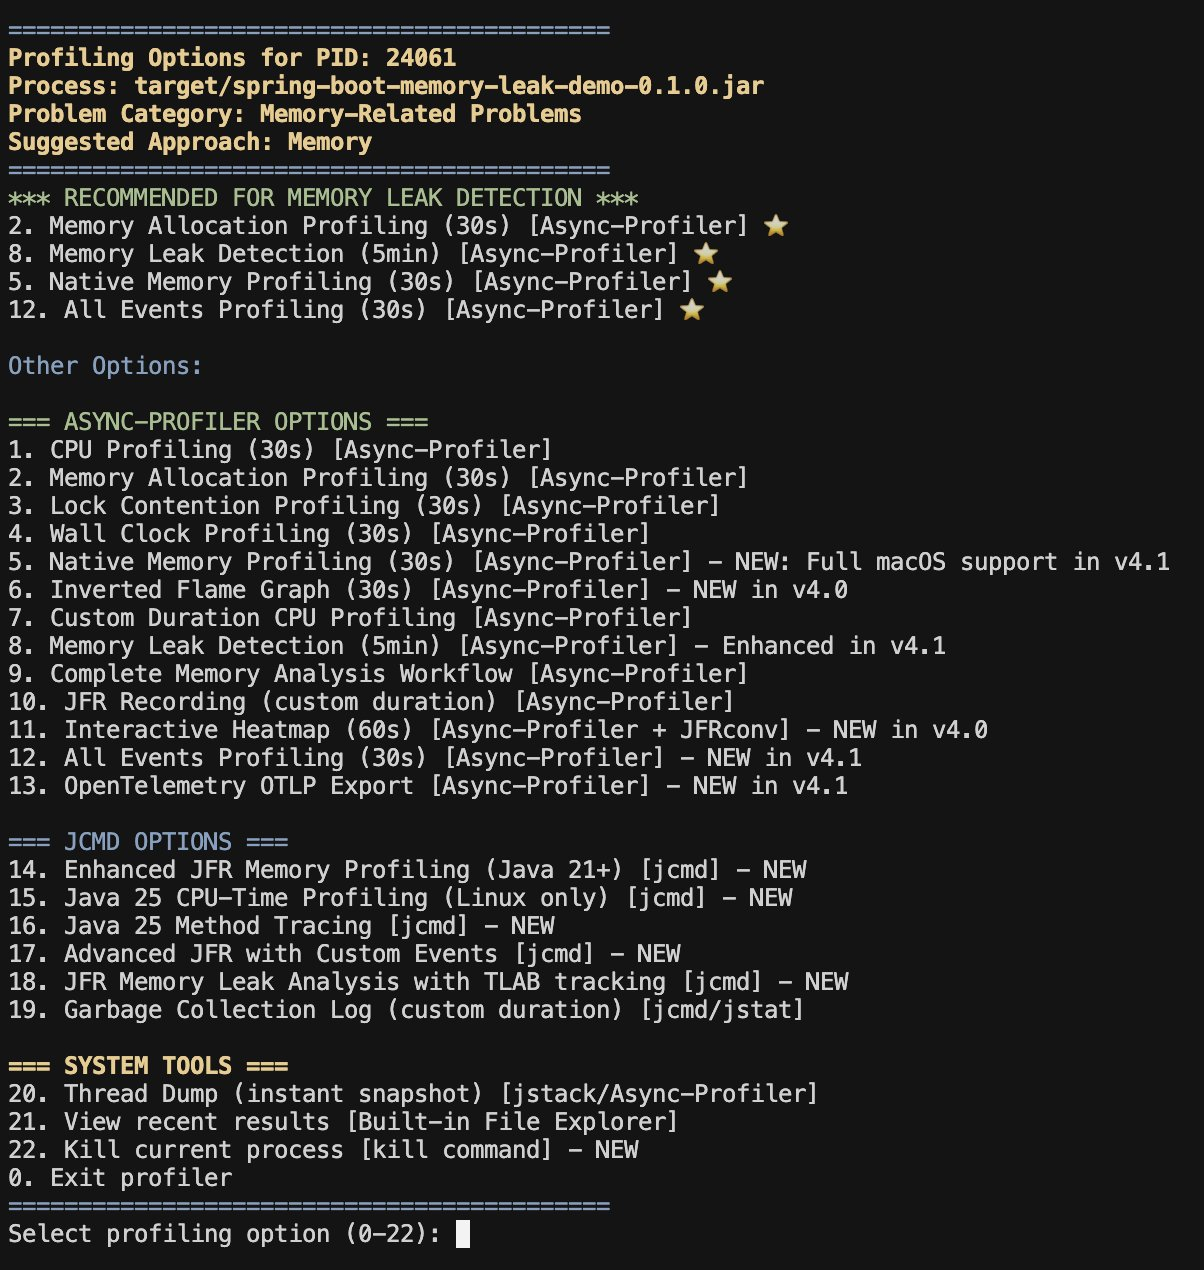Click the 'Select profiling option (0-22)' prompt text
This screenshot has width=1204, height=1270.
tap(224, 1234)
